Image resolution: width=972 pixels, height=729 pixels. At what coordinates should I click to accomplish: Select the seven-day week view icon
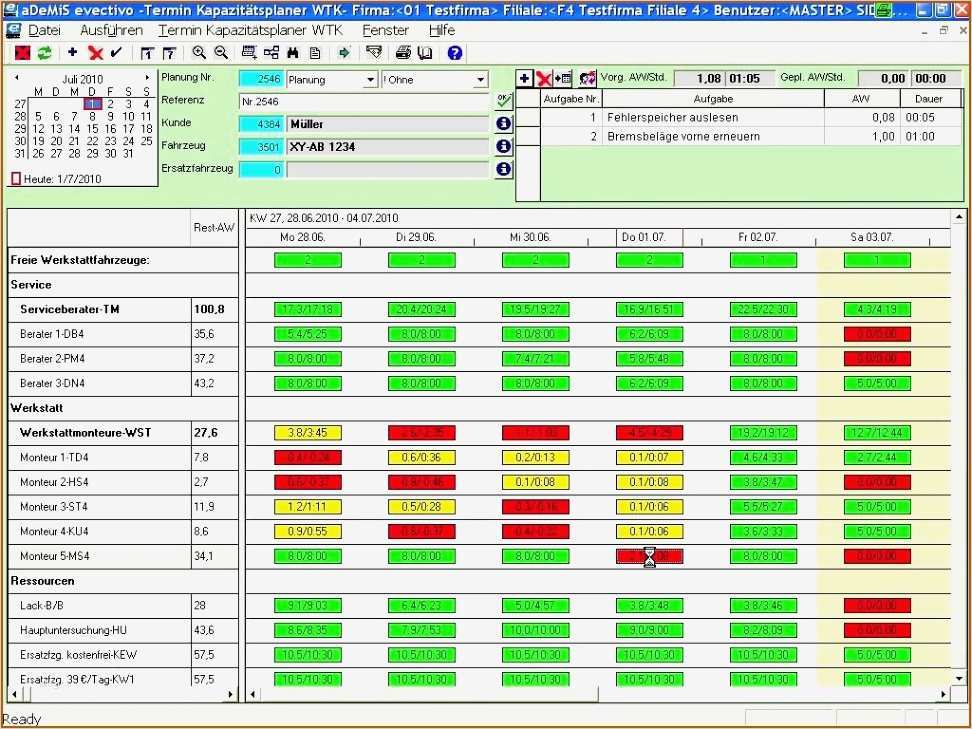click(169, 53)
